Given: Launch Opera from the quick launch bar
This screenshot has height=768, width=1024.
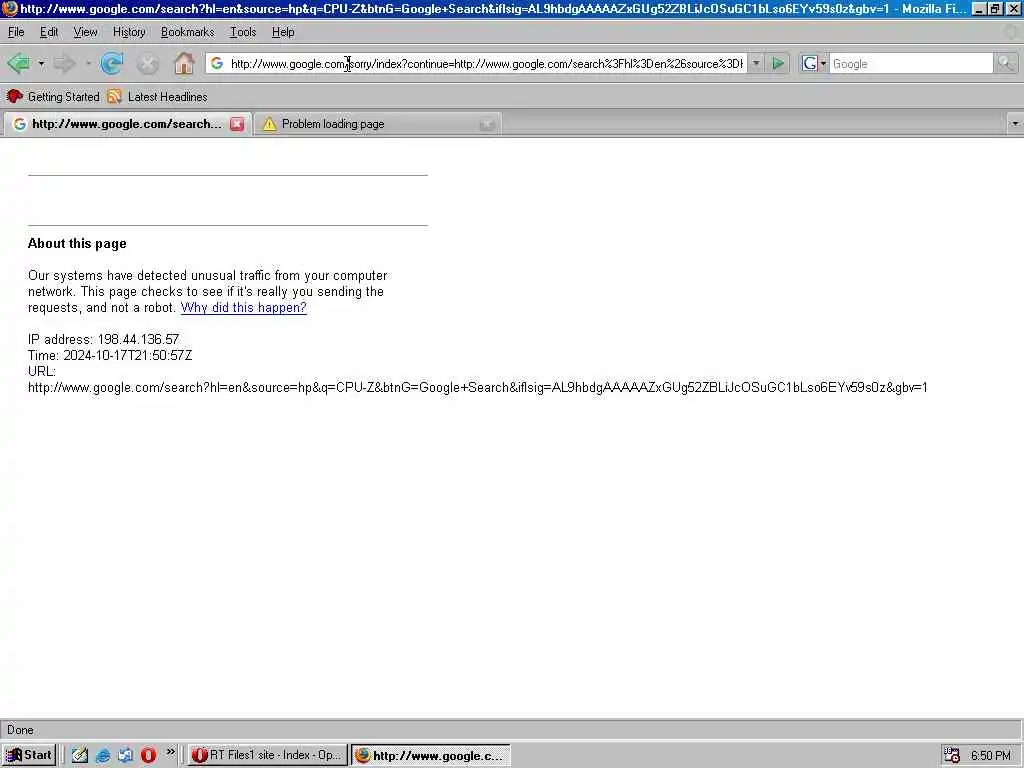Looking at the screenshot, I should click(148, 755).
